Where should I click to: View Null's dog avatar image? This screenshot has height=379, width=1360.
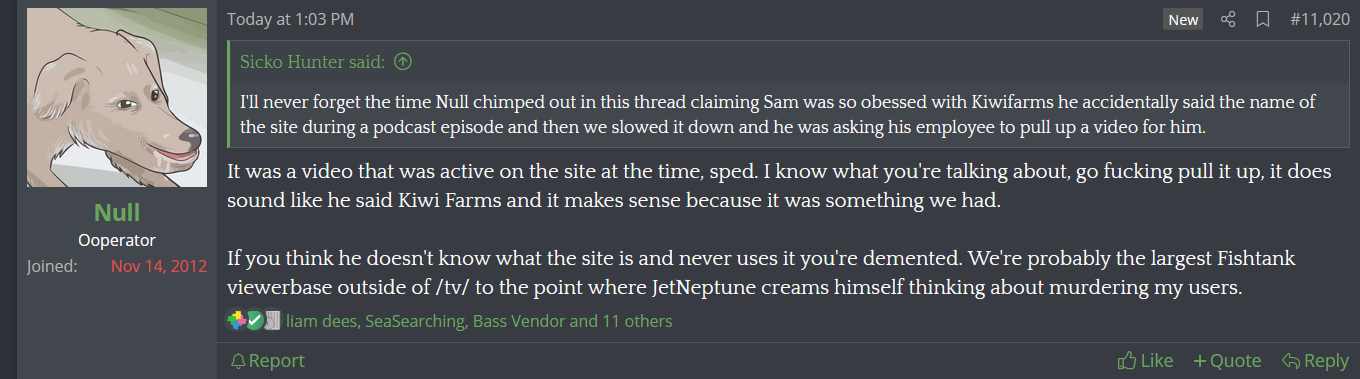click(117, 98)
